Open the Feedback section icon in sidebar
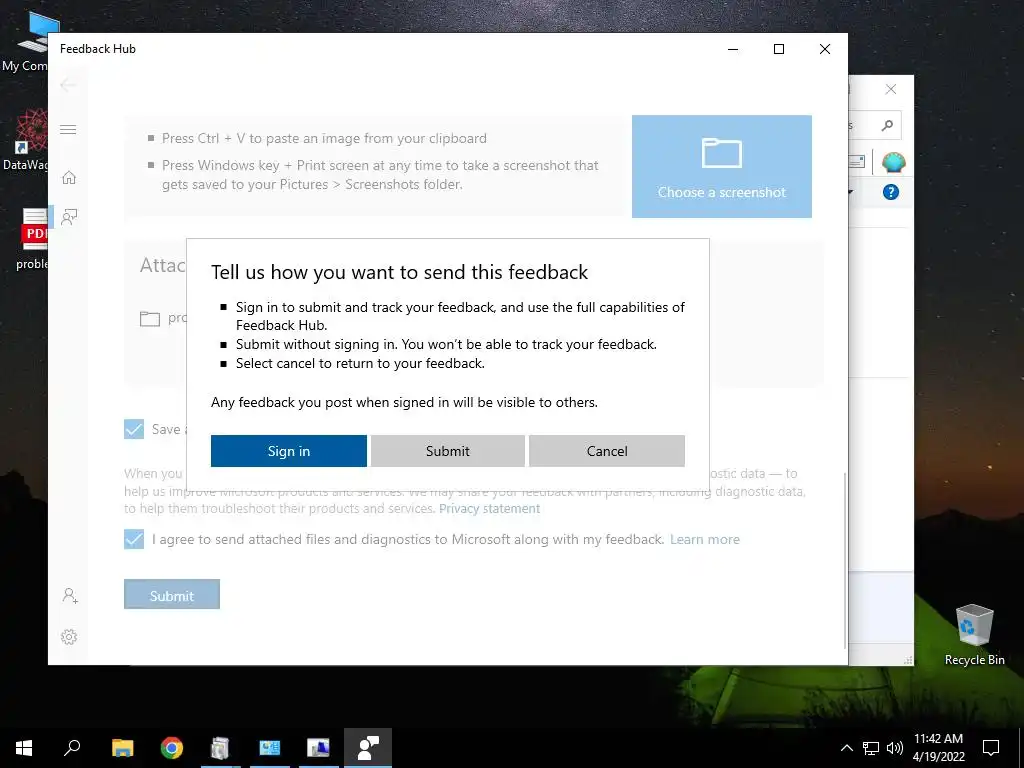Image resolution: width=1024 pixels, height=768 pixels. (69, 217)
